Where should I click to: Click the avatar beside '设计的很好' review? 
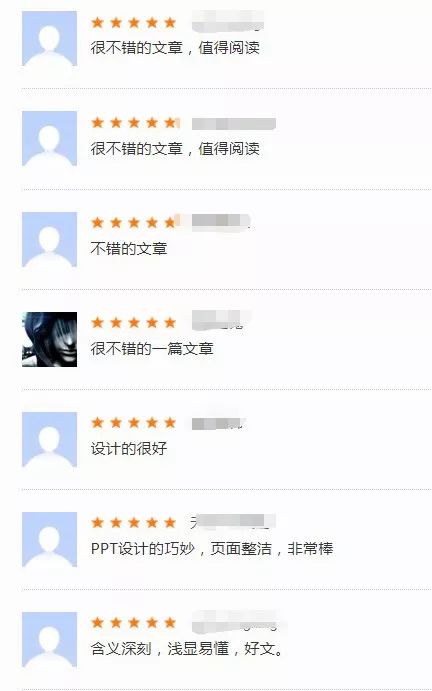pos(49,439)
